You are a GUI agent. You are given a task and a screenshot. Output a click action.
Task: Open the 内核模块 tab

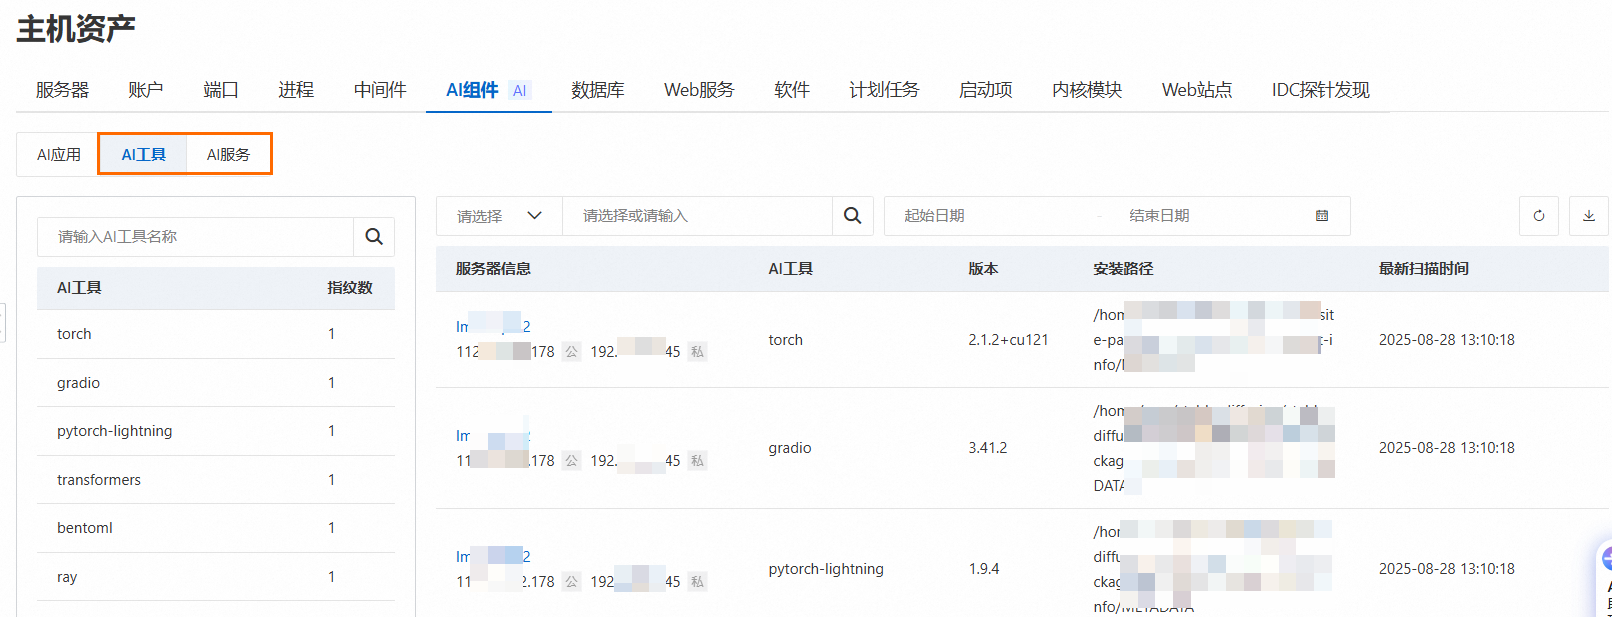coord(1087,90)
